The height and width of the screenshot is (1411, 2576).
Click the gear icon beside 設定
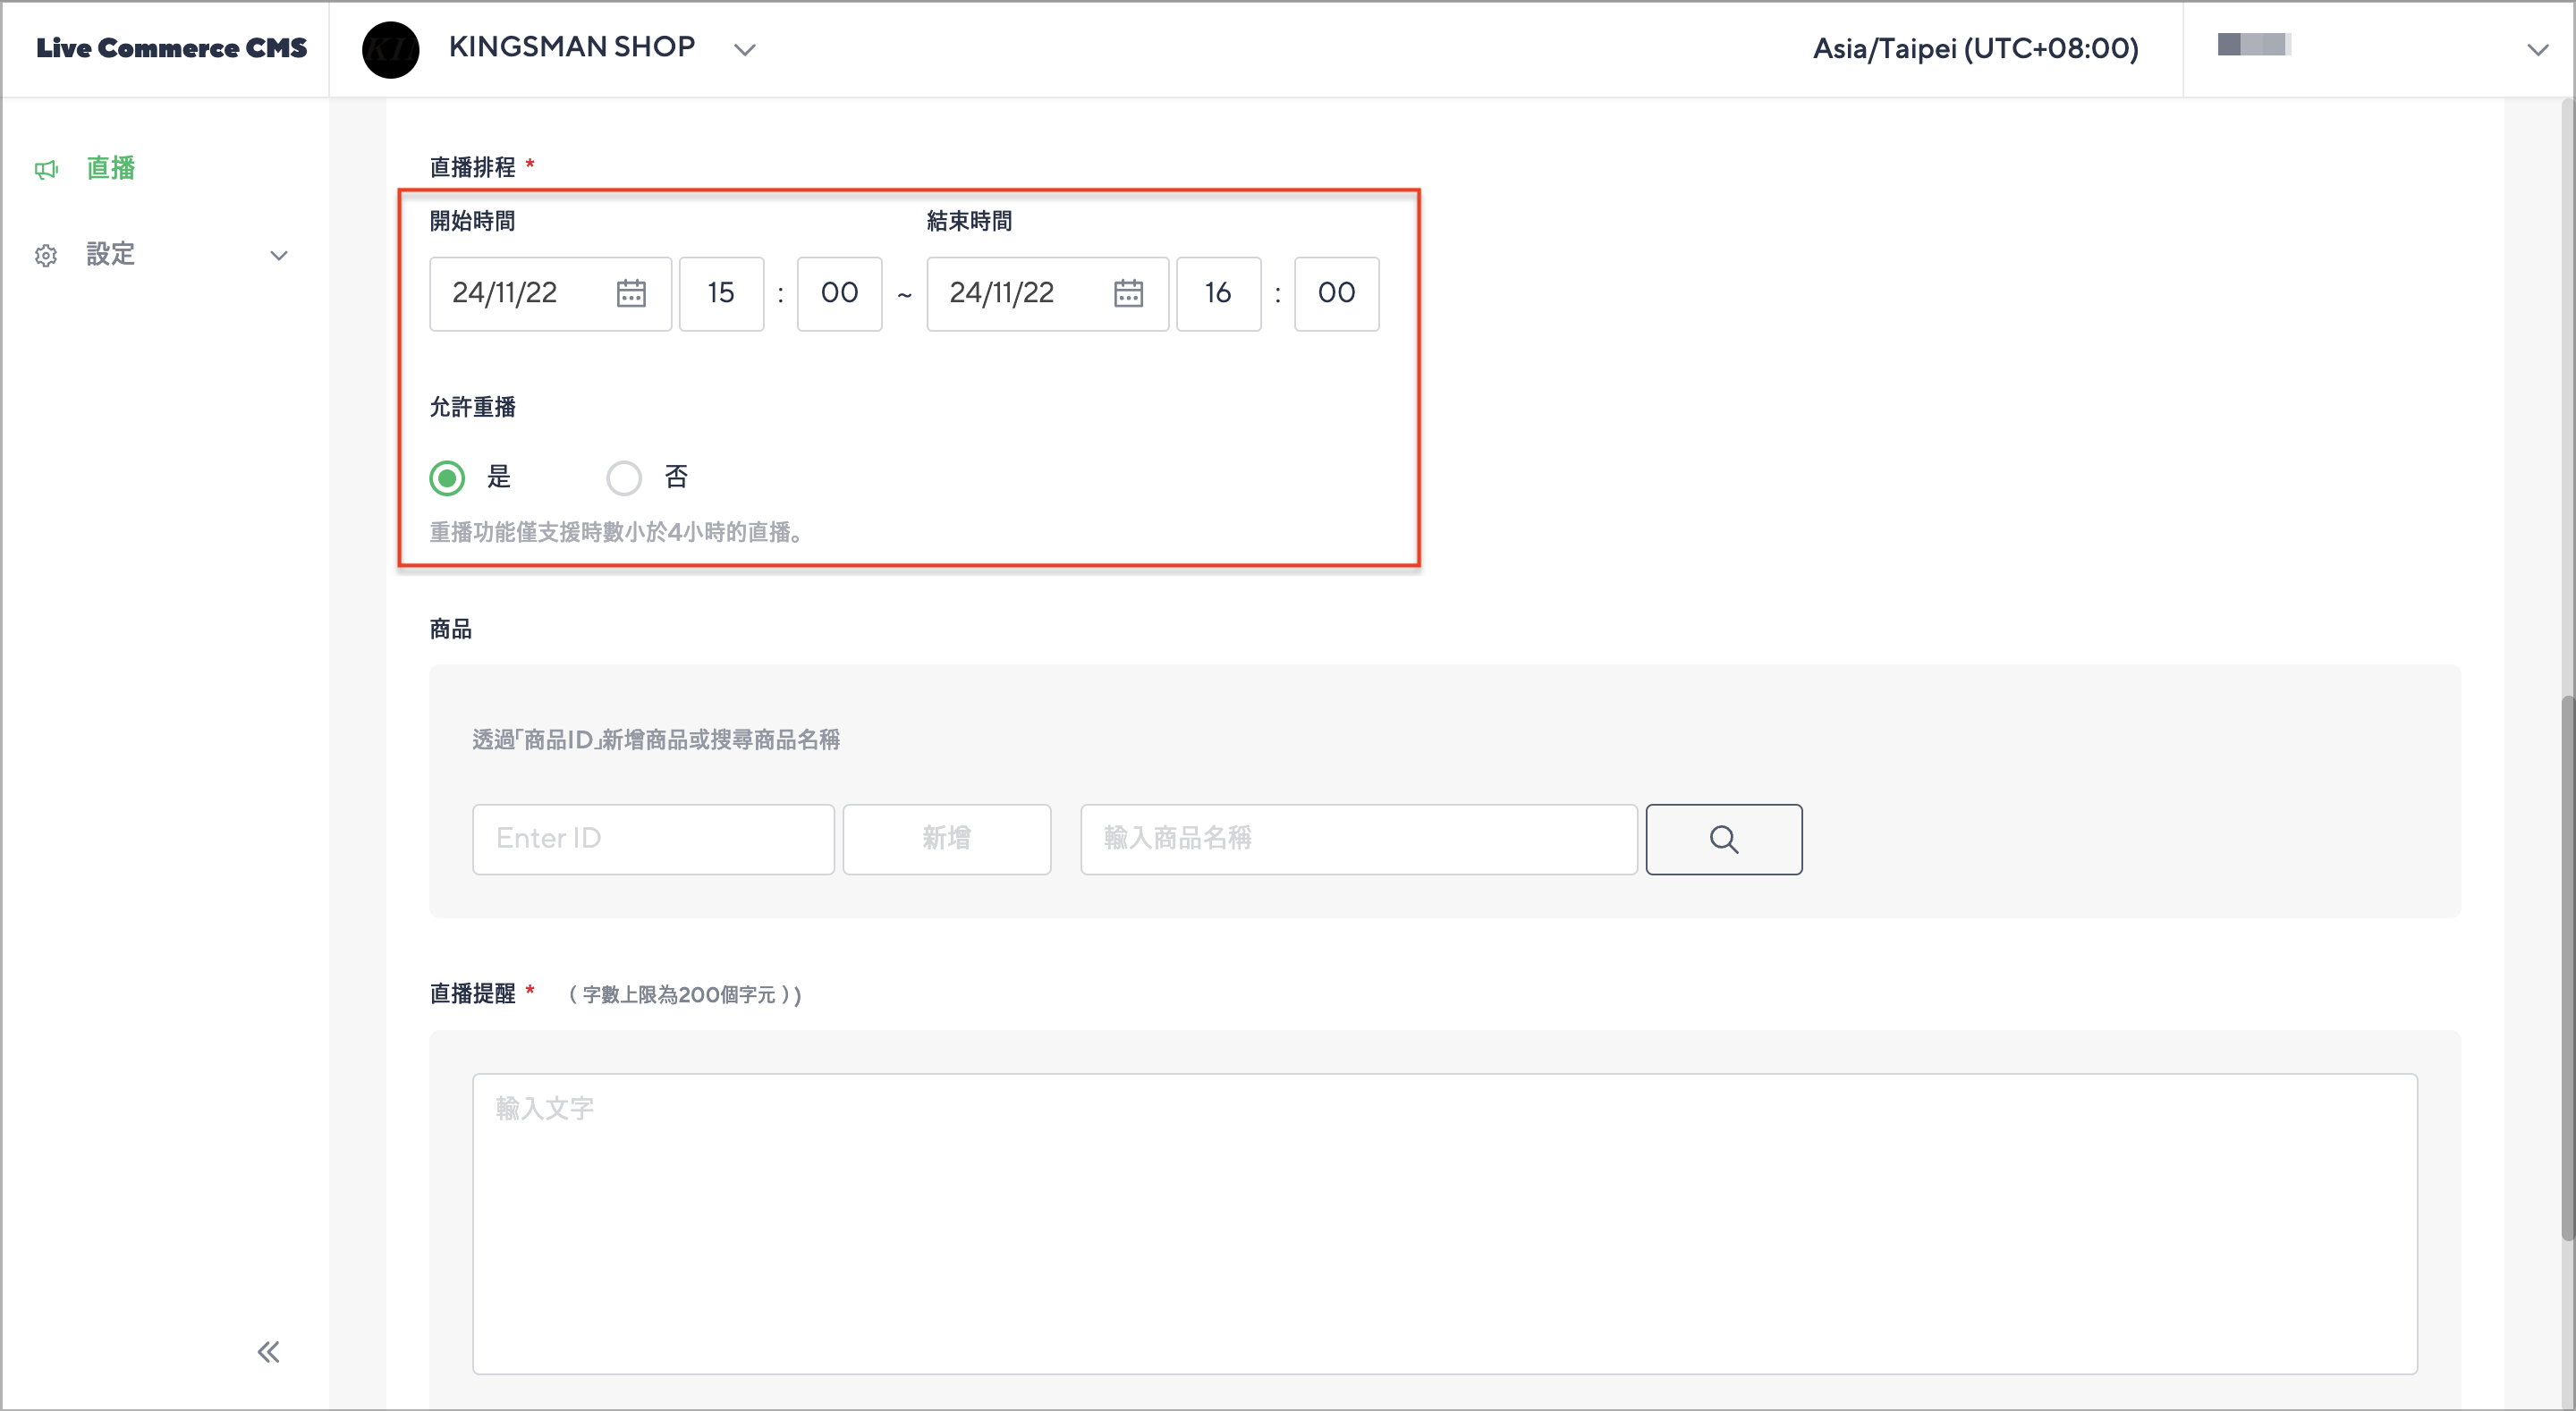46,255
